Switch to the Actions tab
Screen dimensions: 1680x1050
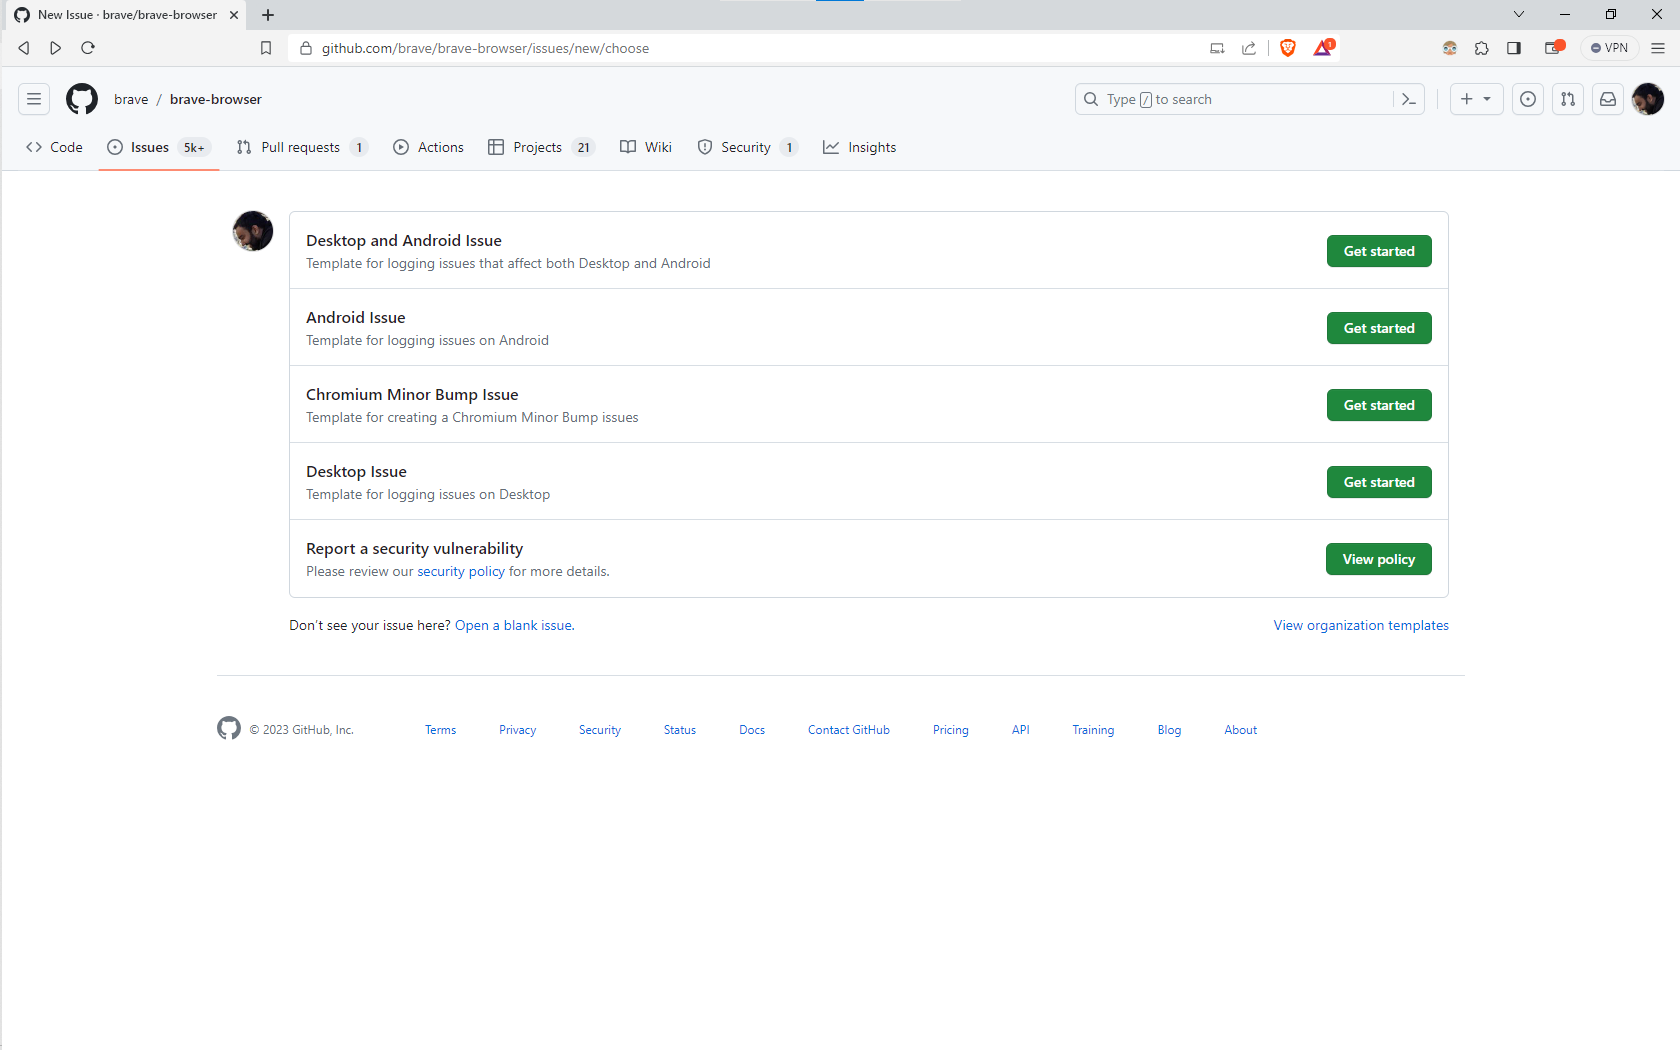[x=428, y=147]
